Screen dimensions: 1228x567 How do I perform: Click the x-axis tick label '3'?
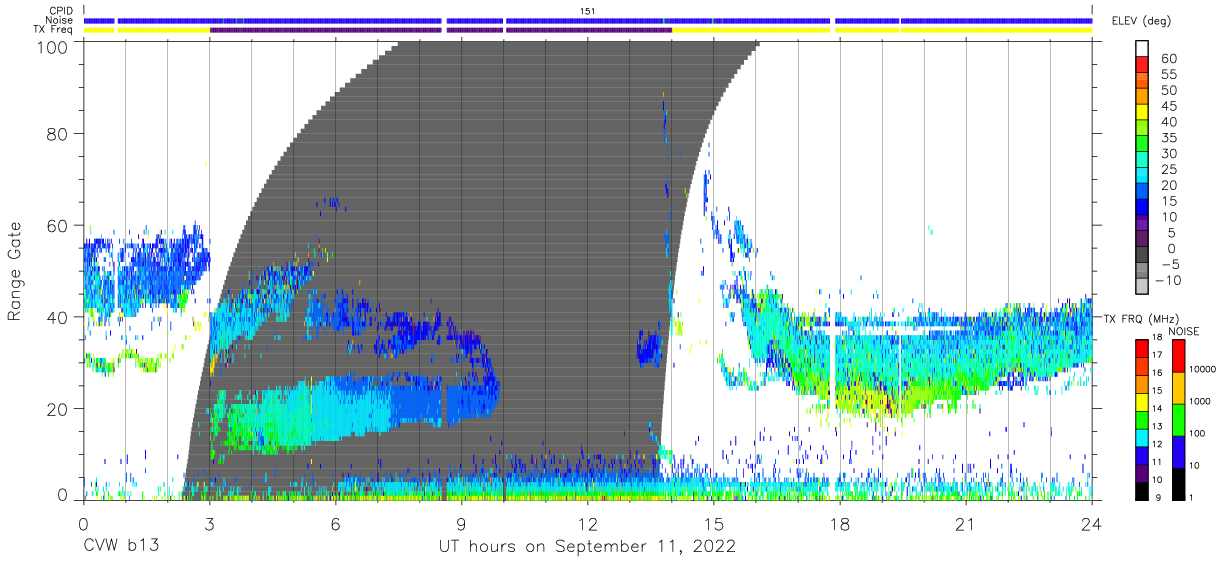pos(209,523)
